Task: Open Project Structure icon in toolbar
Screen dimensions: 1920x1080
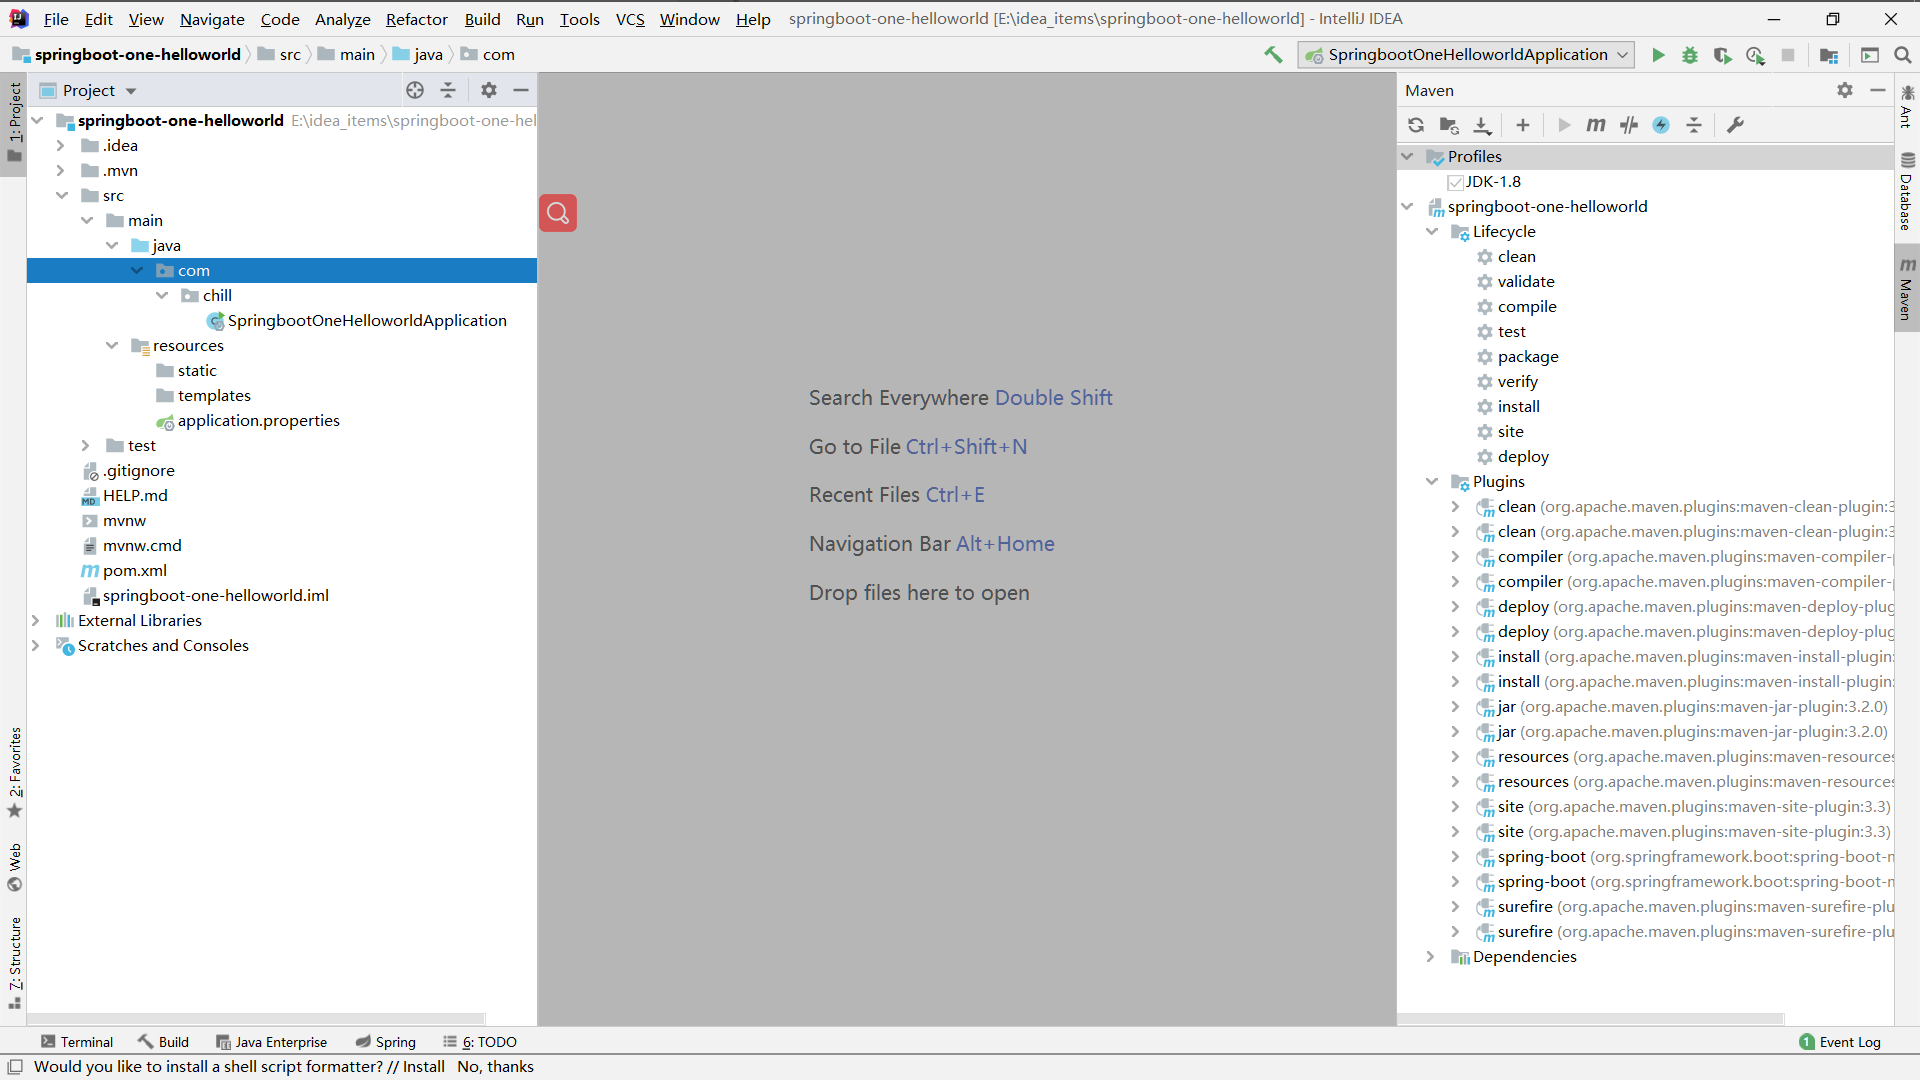Action: pyautogui.click(x=1829, y=55)
